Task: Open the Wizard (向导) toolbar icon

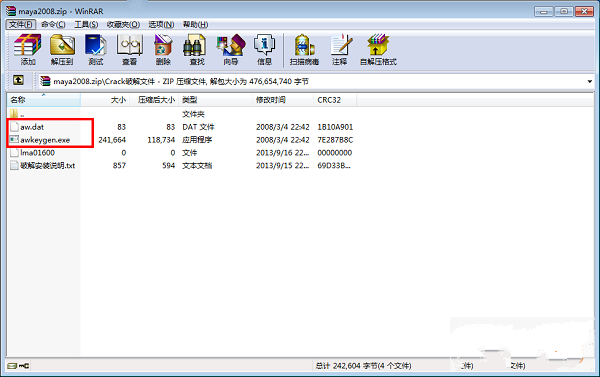Action: coord(231,49)
